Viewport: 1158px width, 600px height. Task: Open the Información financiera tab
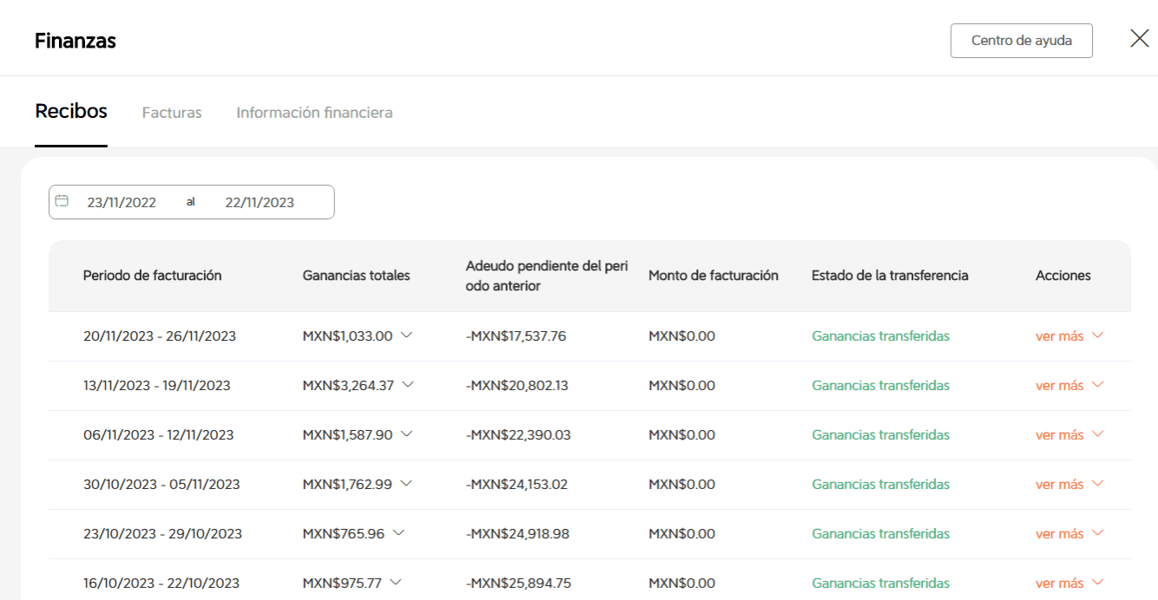coord(314,113)
